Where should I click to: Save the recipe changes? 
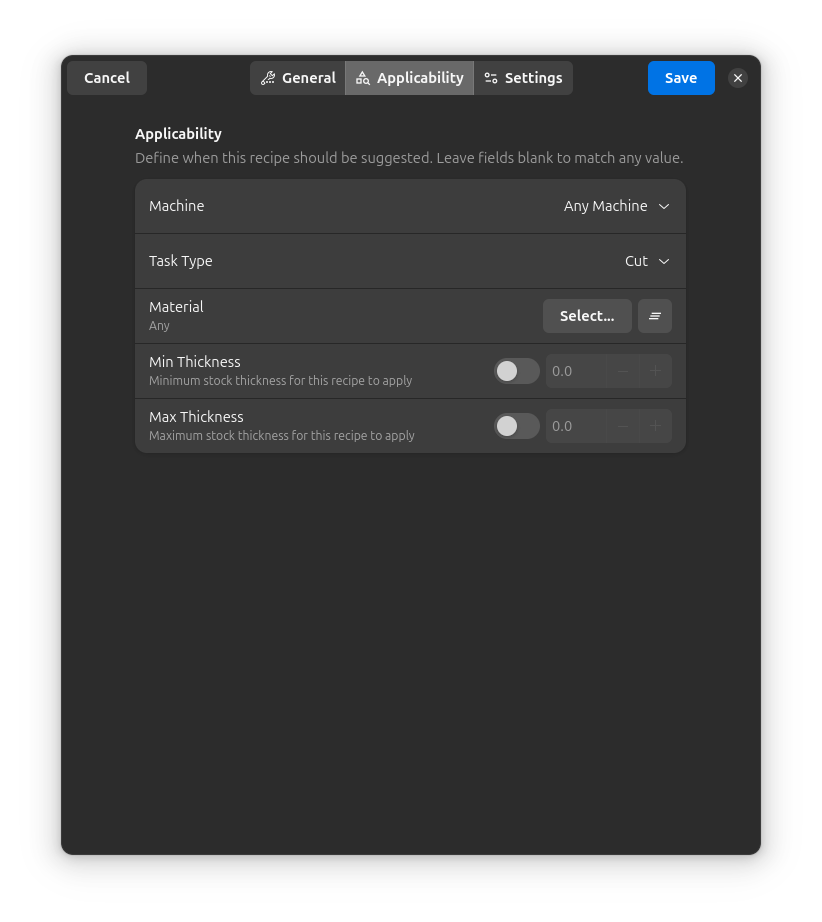click(x=681, y=77)
